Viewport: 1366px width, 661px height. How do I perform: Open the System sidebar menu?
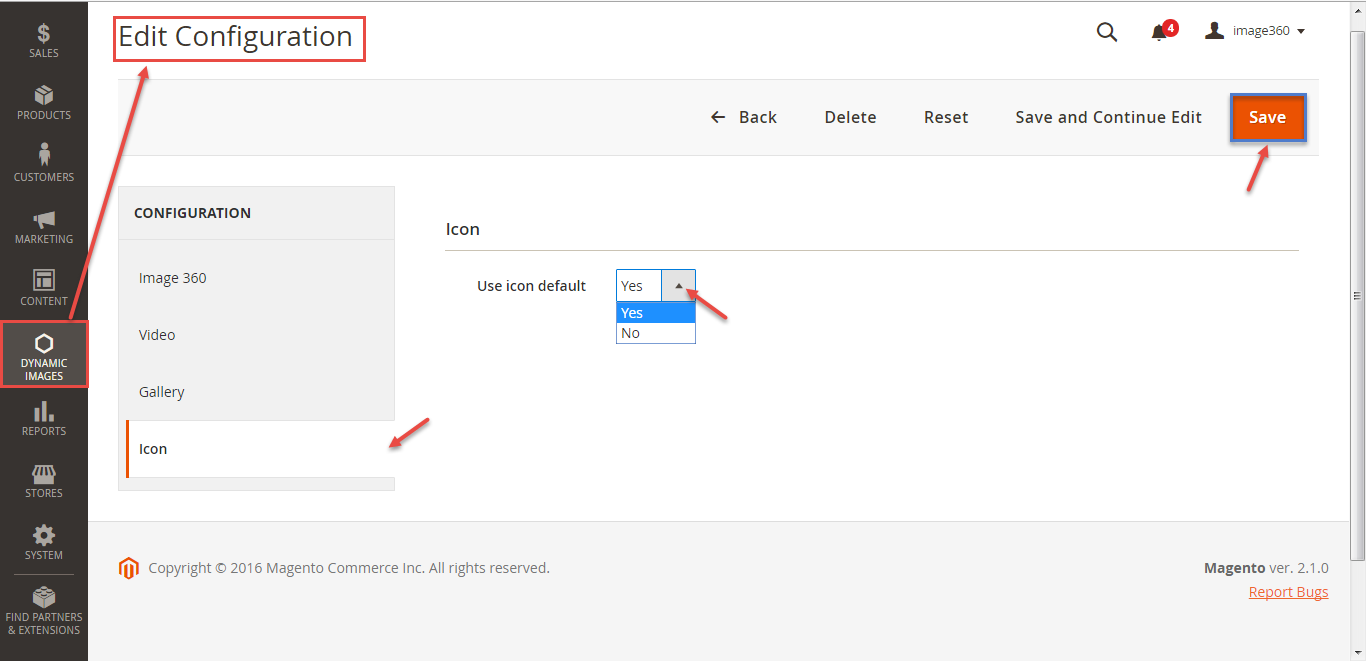(x=44, y=543)
